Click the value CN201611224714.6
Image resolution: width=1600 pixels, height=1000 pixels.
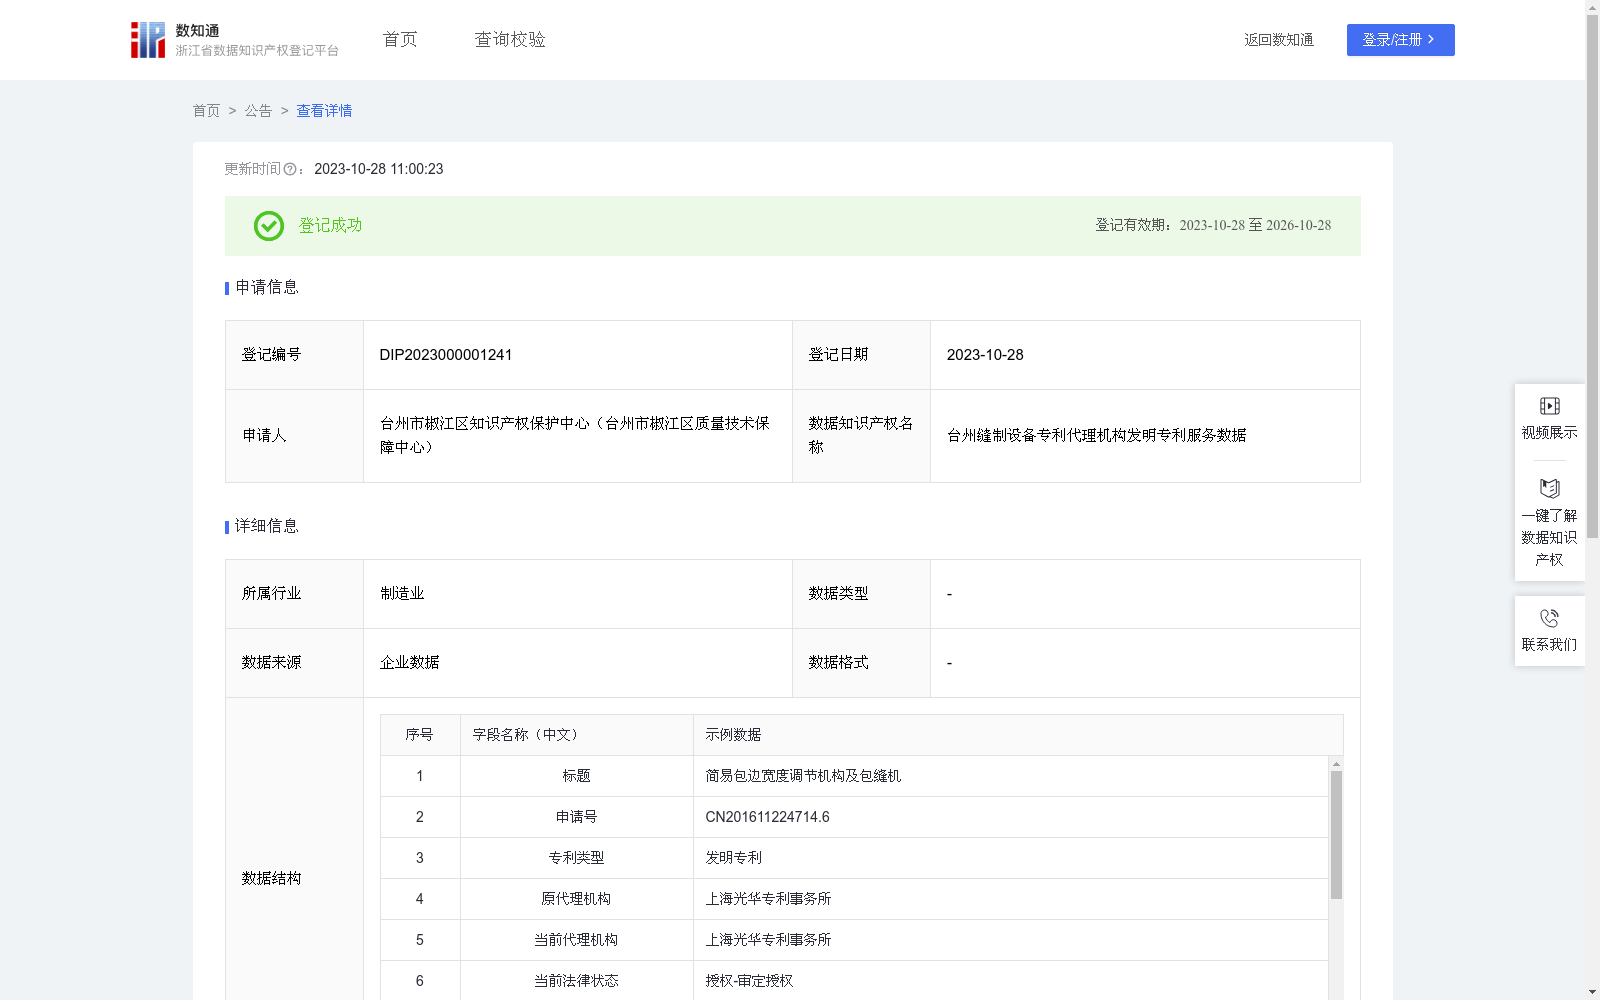767,817
